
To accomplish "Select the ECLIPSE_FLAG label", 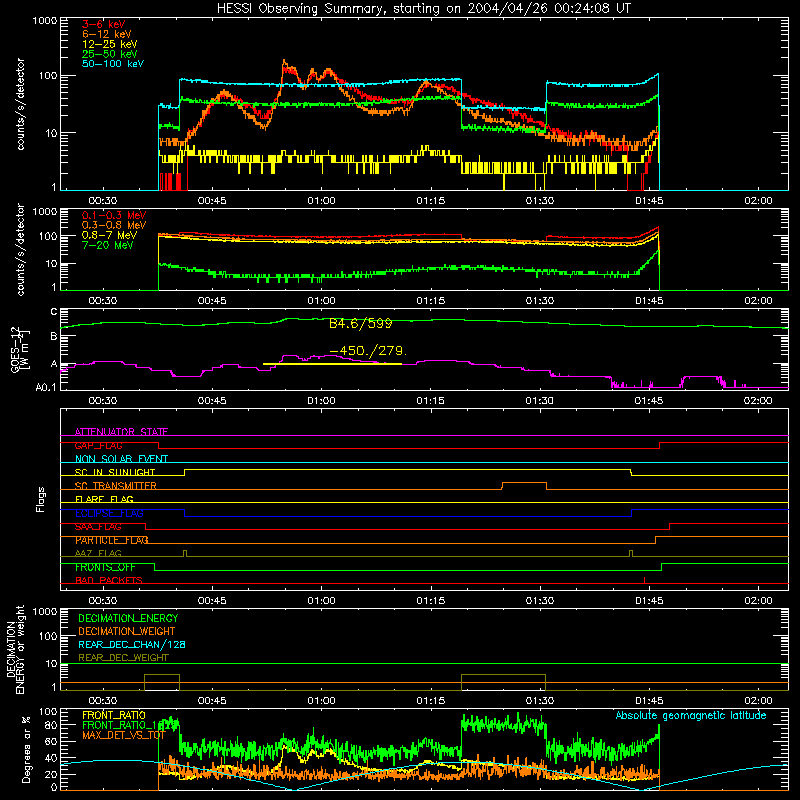I will [x=109, y=513].
